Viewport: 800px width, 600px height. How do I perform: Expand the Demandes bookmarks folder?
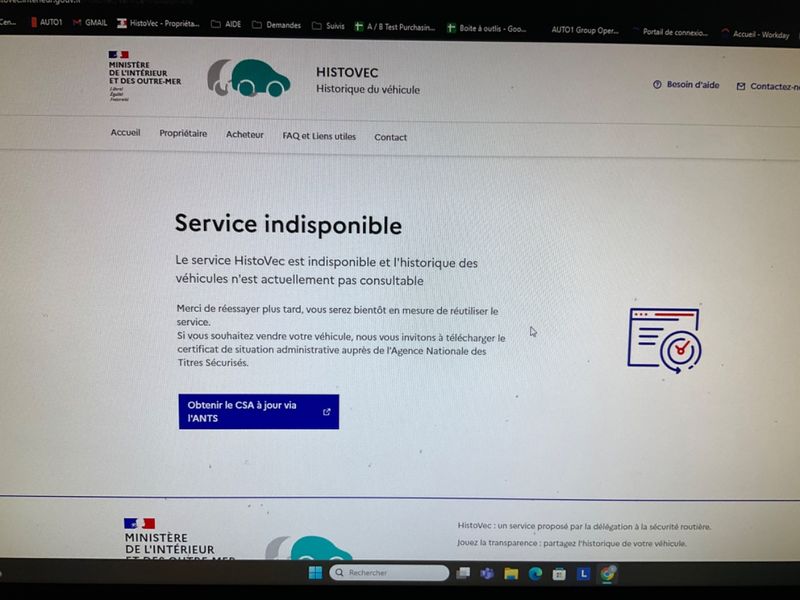[277, 25]
